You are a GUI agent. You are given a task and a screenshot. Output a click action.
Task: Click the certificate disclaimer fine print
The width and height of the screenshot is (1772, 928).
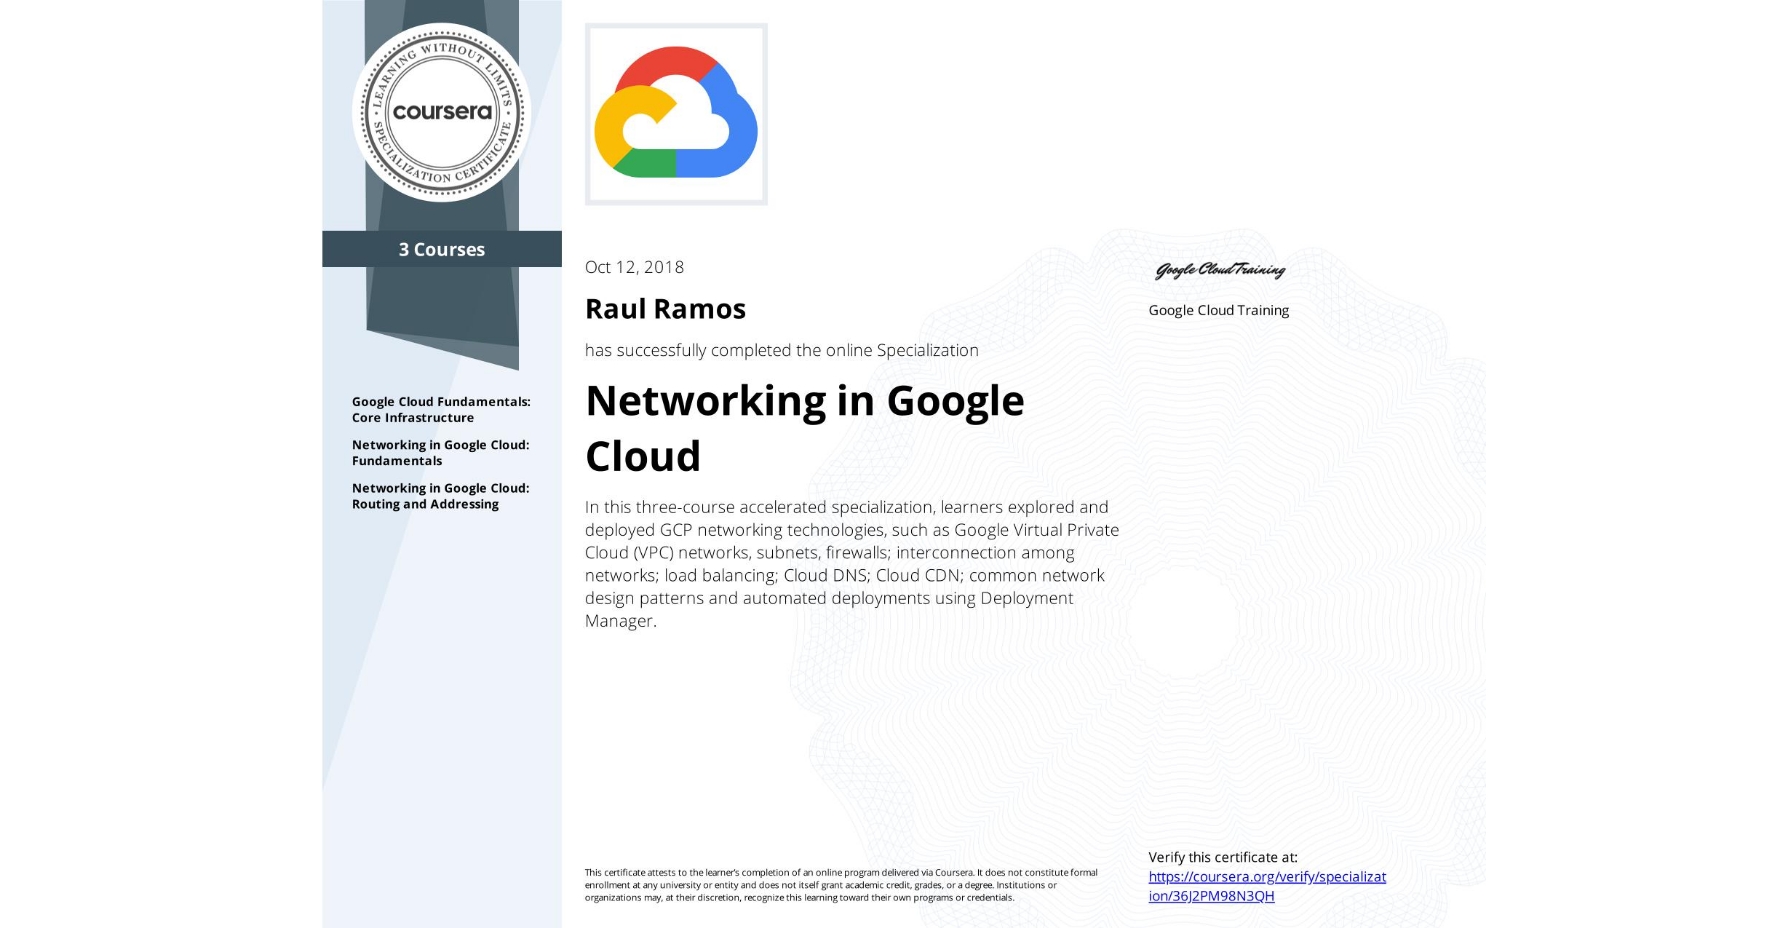[x=841, y=885]
